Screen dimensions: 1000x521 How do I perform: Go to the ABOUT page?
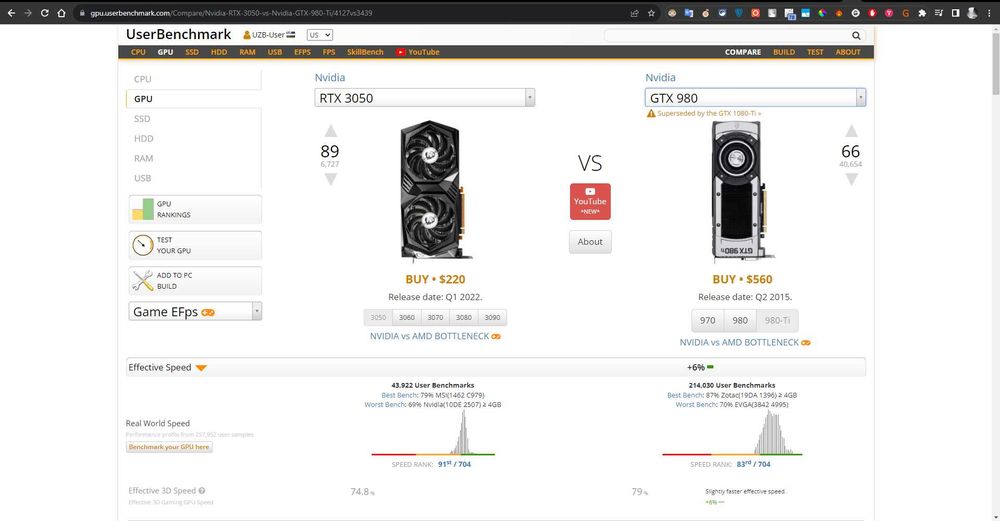[x=848, y=52]
